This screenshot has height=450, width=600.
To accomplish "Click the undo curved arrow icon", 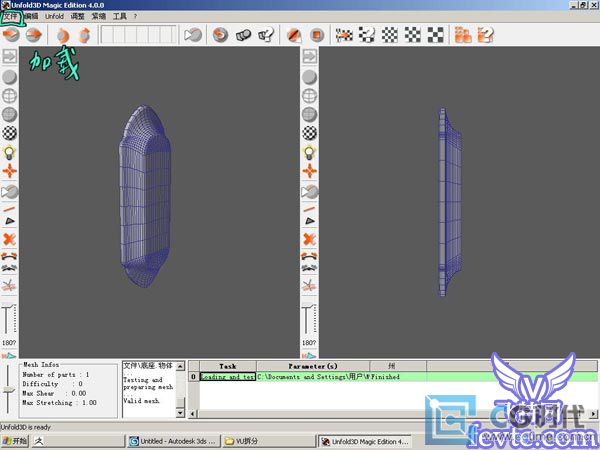I will (x=62, y=35).
